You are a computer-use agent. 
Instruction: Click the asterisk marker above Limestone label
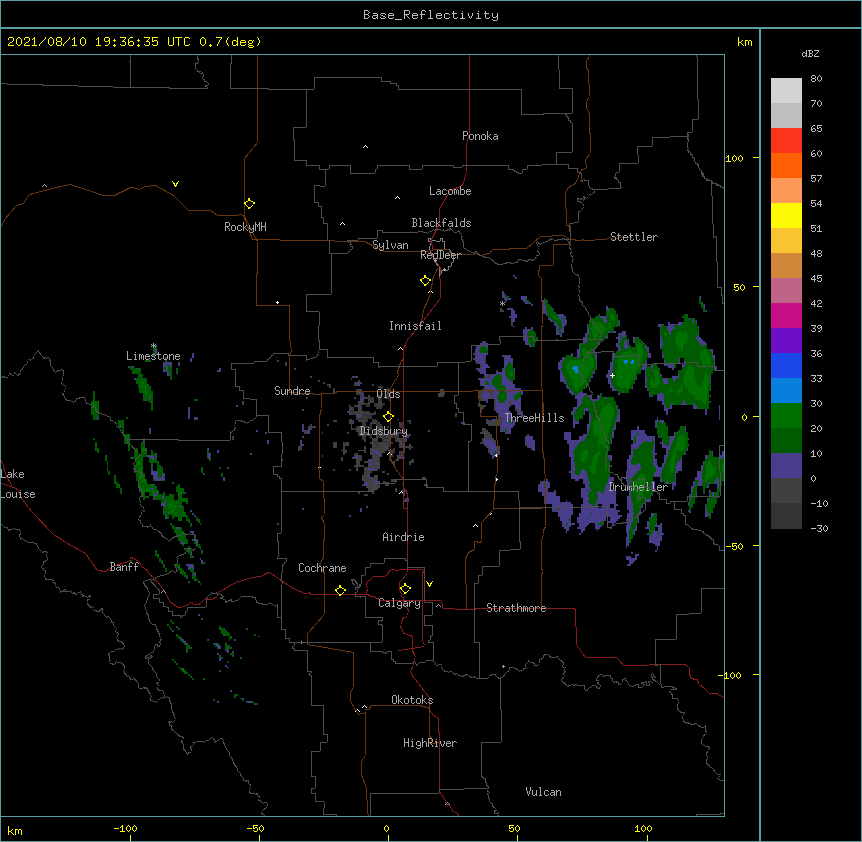(x=154, y=346)
